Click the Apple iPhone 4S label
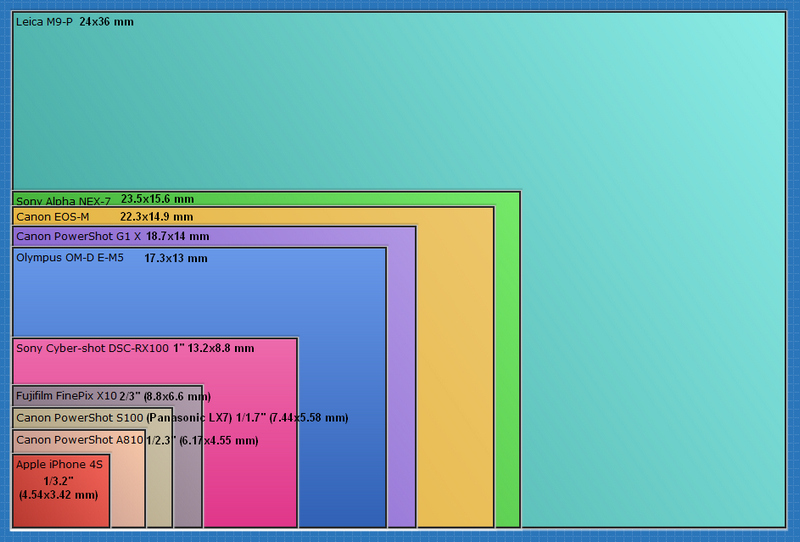The height and width of the screenshot is (542, 800). (x=59, y=465)
